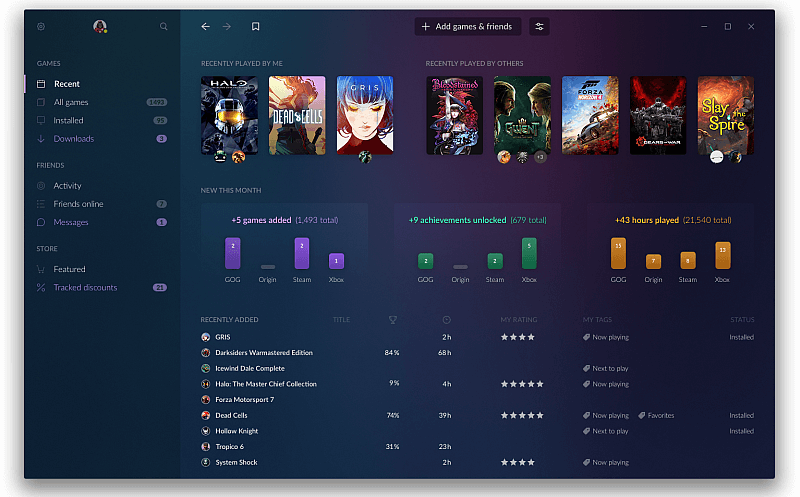Open Tropico 6 row
Image resolution: width=800 pixels, height=497 pixels.
click(478, 446)
